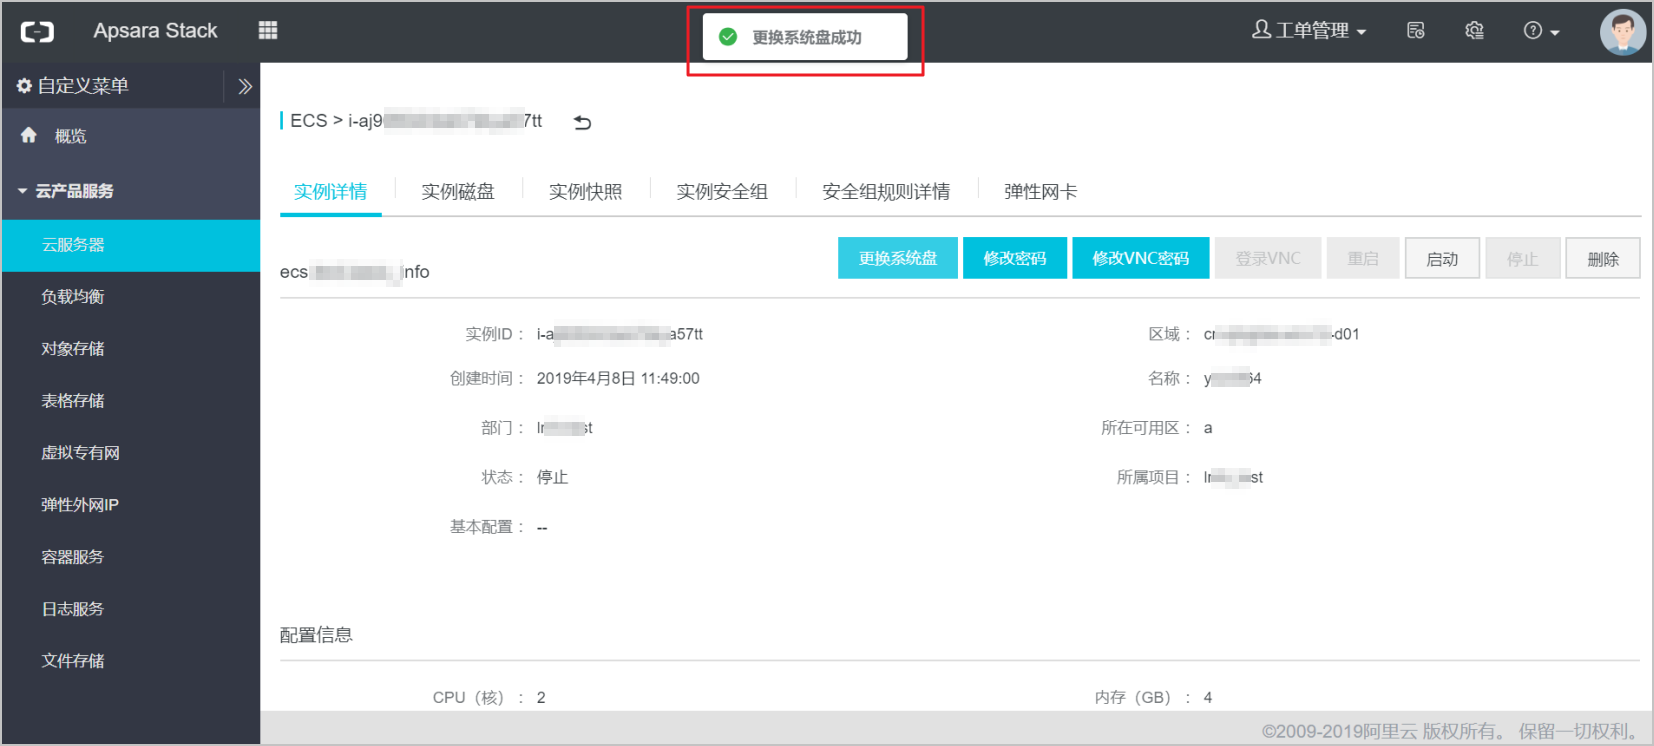Open the task list icon in header
The image size is (1654, 746).
click(1415, 30)
